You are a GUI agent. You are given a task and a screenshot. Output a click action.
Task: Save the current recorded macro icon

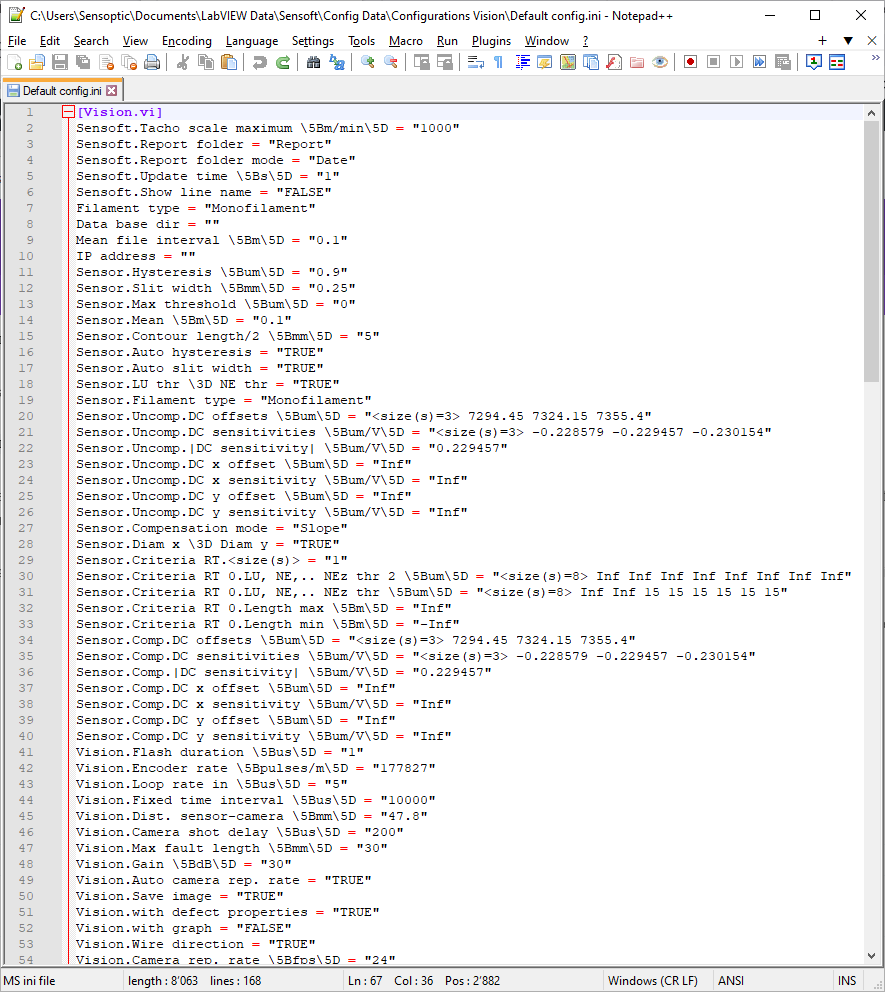pos(783,62)
